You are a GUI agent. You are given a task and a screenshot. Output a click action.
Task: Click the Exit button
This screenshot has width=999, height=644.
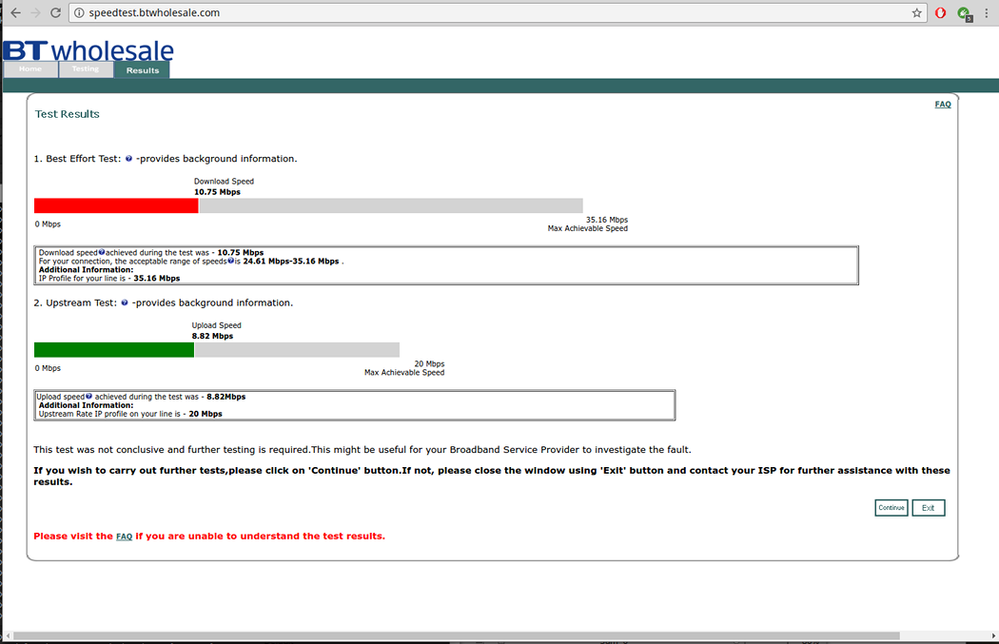pos(928,508)
